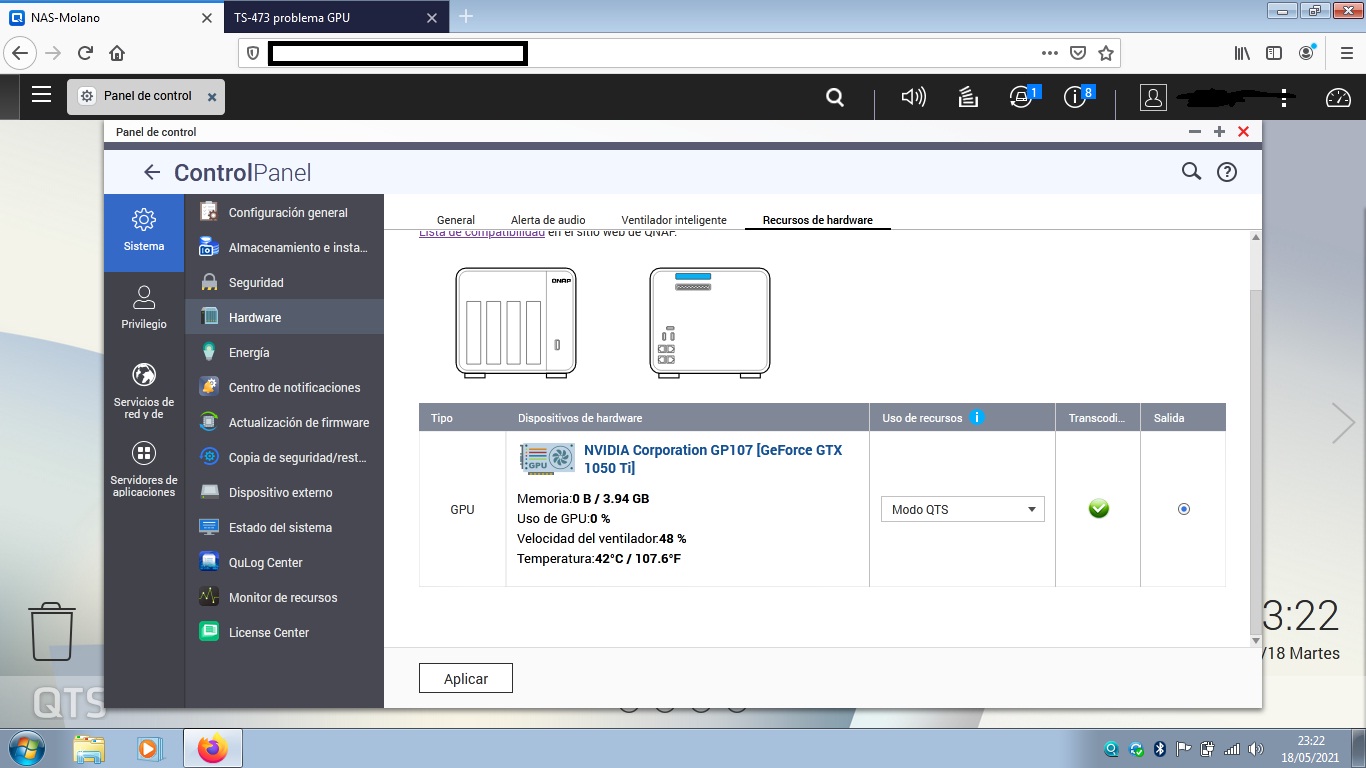1366x768 pixels.
Task: Open Monitor de recursos in sidebar
Action: pos(283,597)
